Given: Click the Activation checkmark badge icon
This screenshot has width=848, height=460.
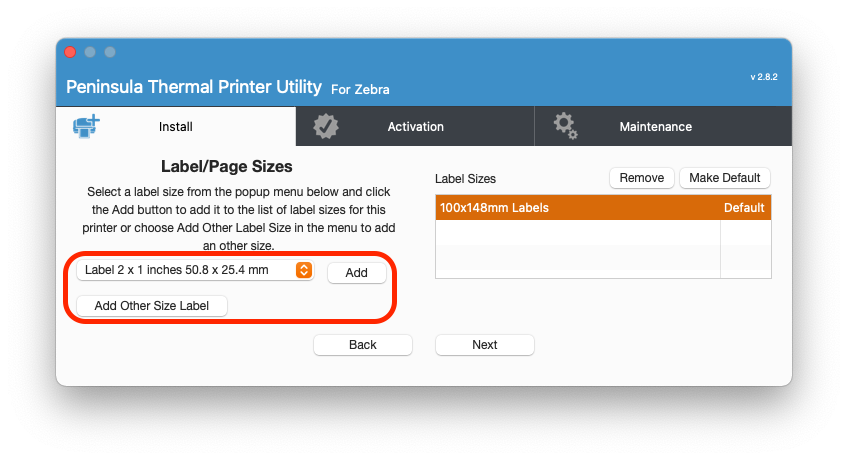Looking at the screenshot, I should point(326,126).
